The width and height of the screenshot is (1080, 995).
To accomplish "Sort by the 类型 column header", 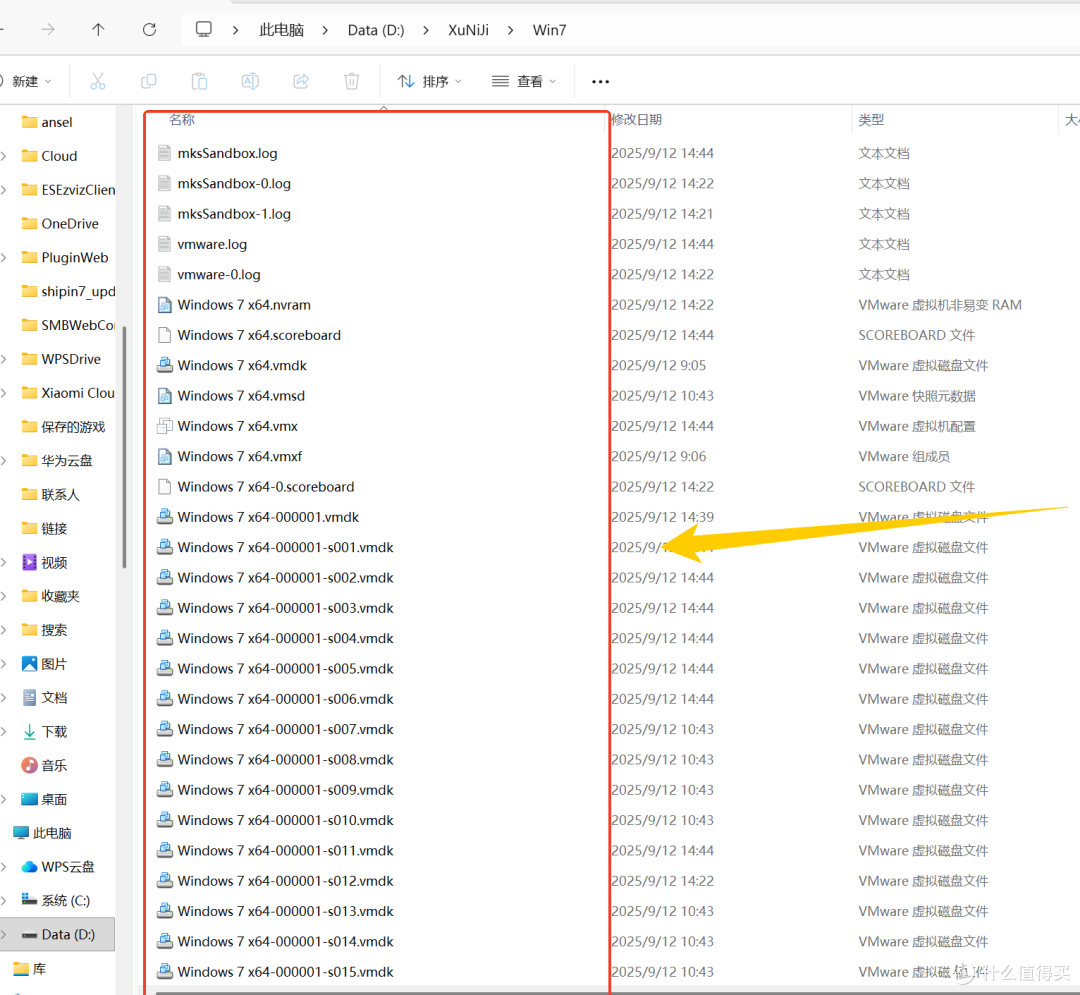I will (871, 119).
